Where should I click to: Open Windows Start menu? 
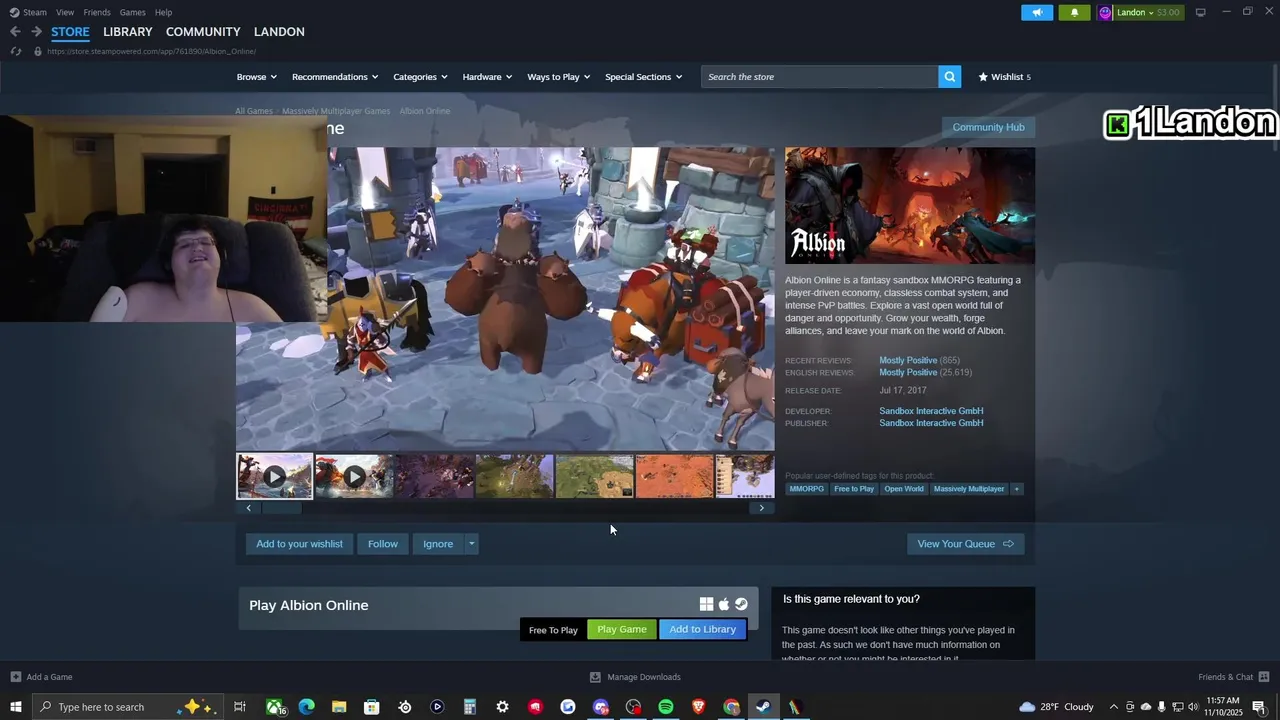15,707
